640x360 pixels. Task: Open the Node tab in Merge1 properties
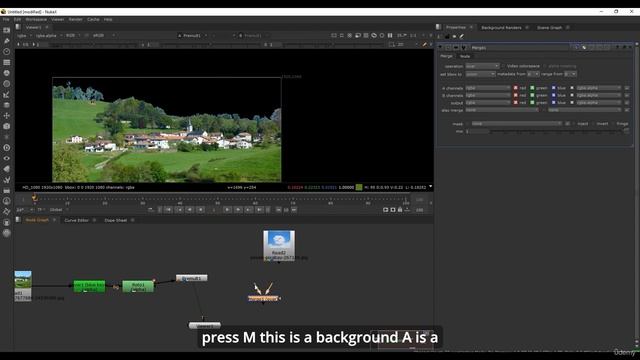465,56
